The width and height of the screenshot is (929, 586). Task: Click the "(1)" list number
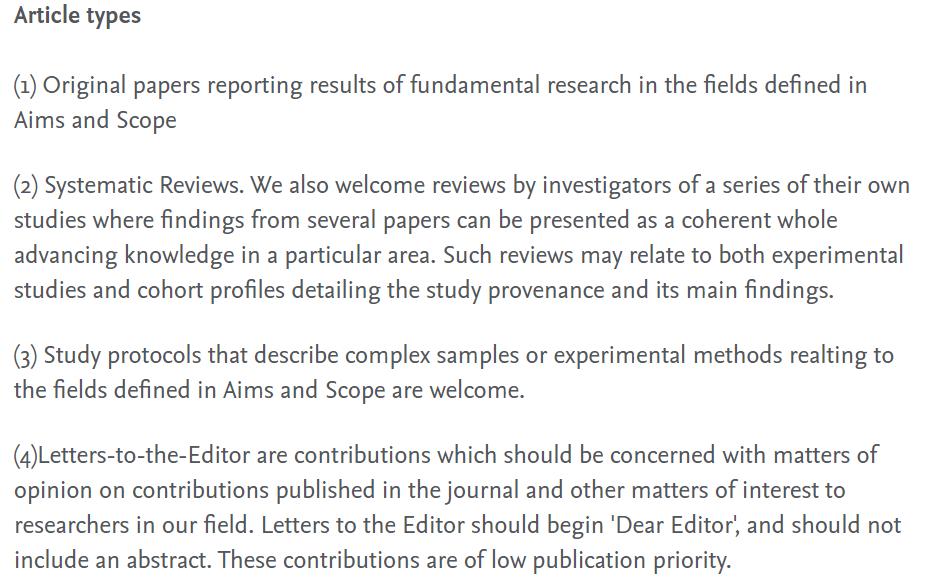(x=25, y=85)
